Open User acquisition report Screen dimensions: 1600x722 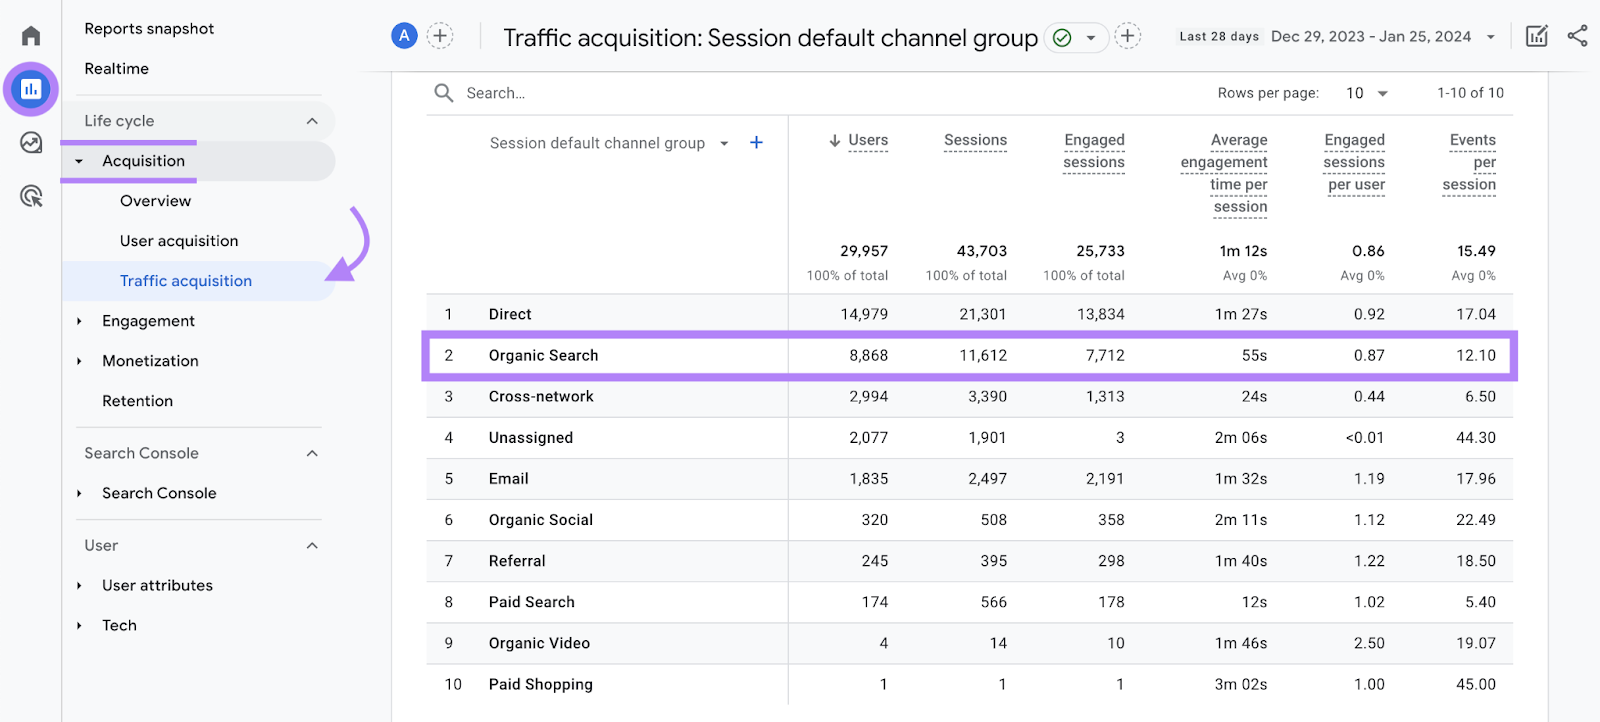tap(179, 241)
